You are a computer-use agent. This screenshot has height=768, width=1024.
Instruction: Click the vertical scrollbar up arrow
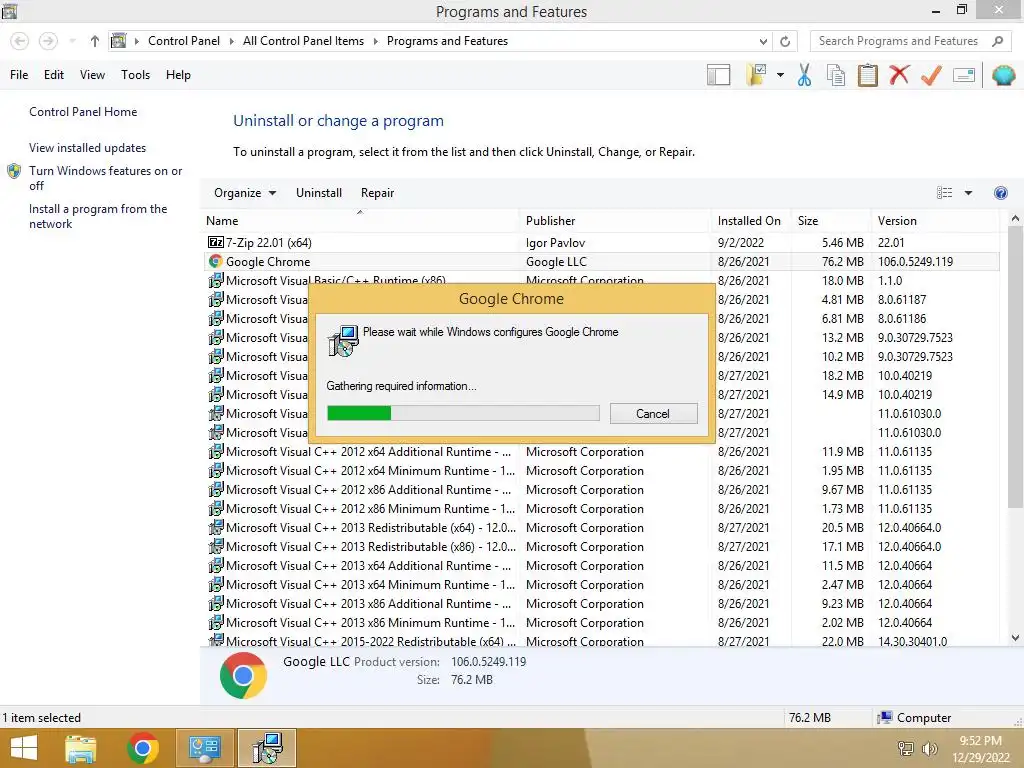click(x=1015, y=219)
